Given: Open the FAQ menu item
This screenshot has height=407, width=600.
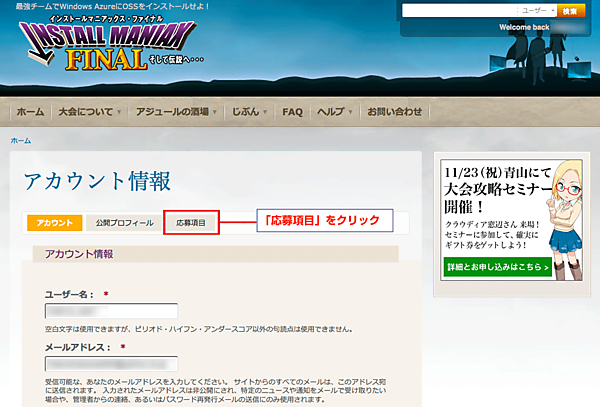Looking at the screenshot, I should pyautogui.click(x=292, y=112).
